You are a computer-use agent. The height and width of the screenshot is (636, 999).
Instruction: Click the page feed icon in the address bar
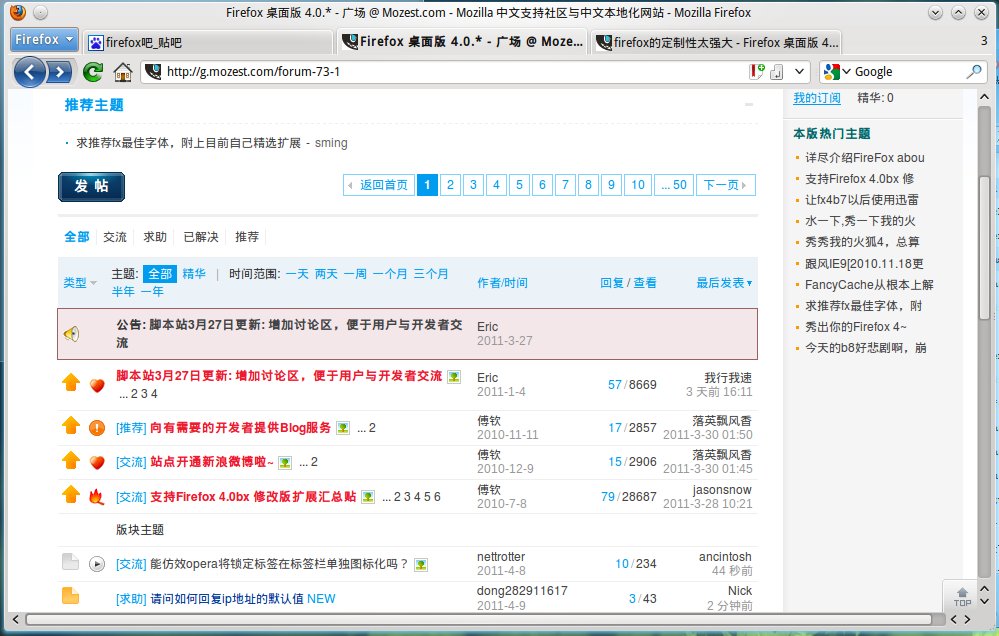point(777,72)
